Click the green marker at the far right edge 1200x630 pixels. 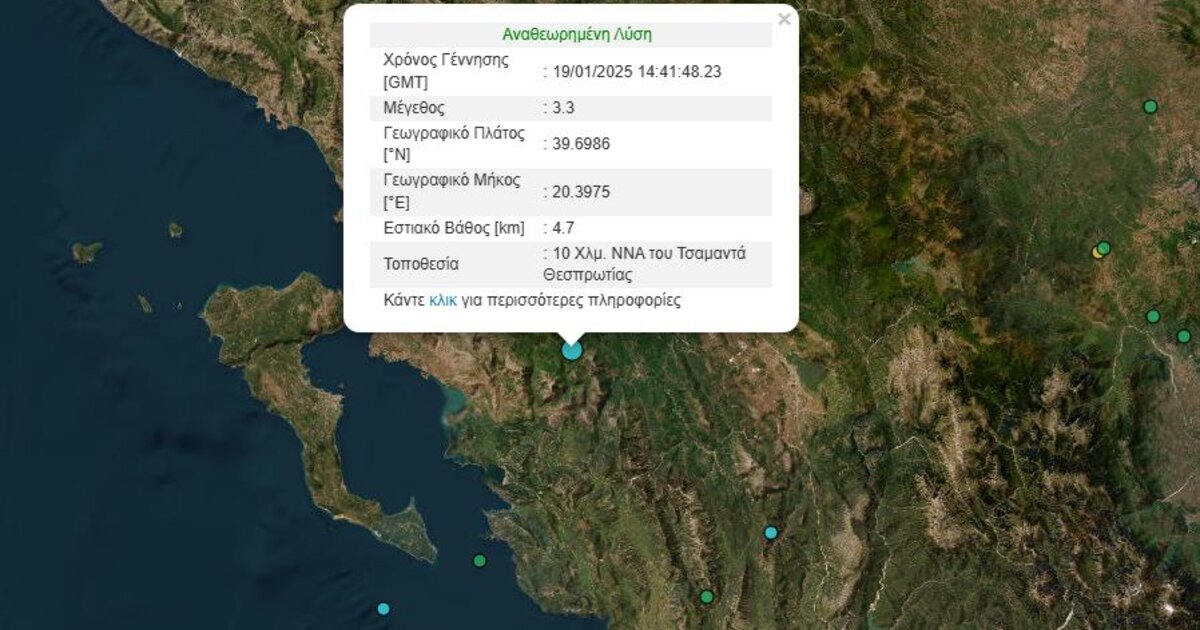[1184, 336]
